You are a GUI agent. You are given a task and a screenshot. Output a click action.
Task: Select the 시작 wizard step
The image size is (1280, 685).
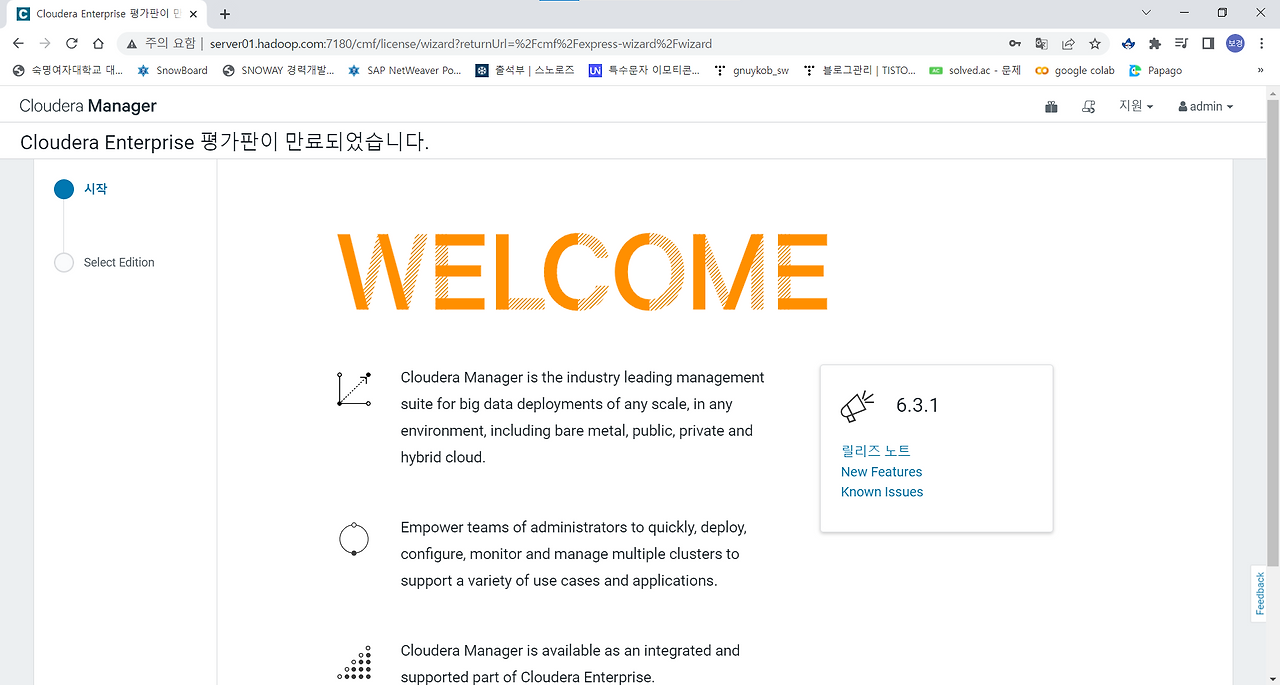coord(95,189)
